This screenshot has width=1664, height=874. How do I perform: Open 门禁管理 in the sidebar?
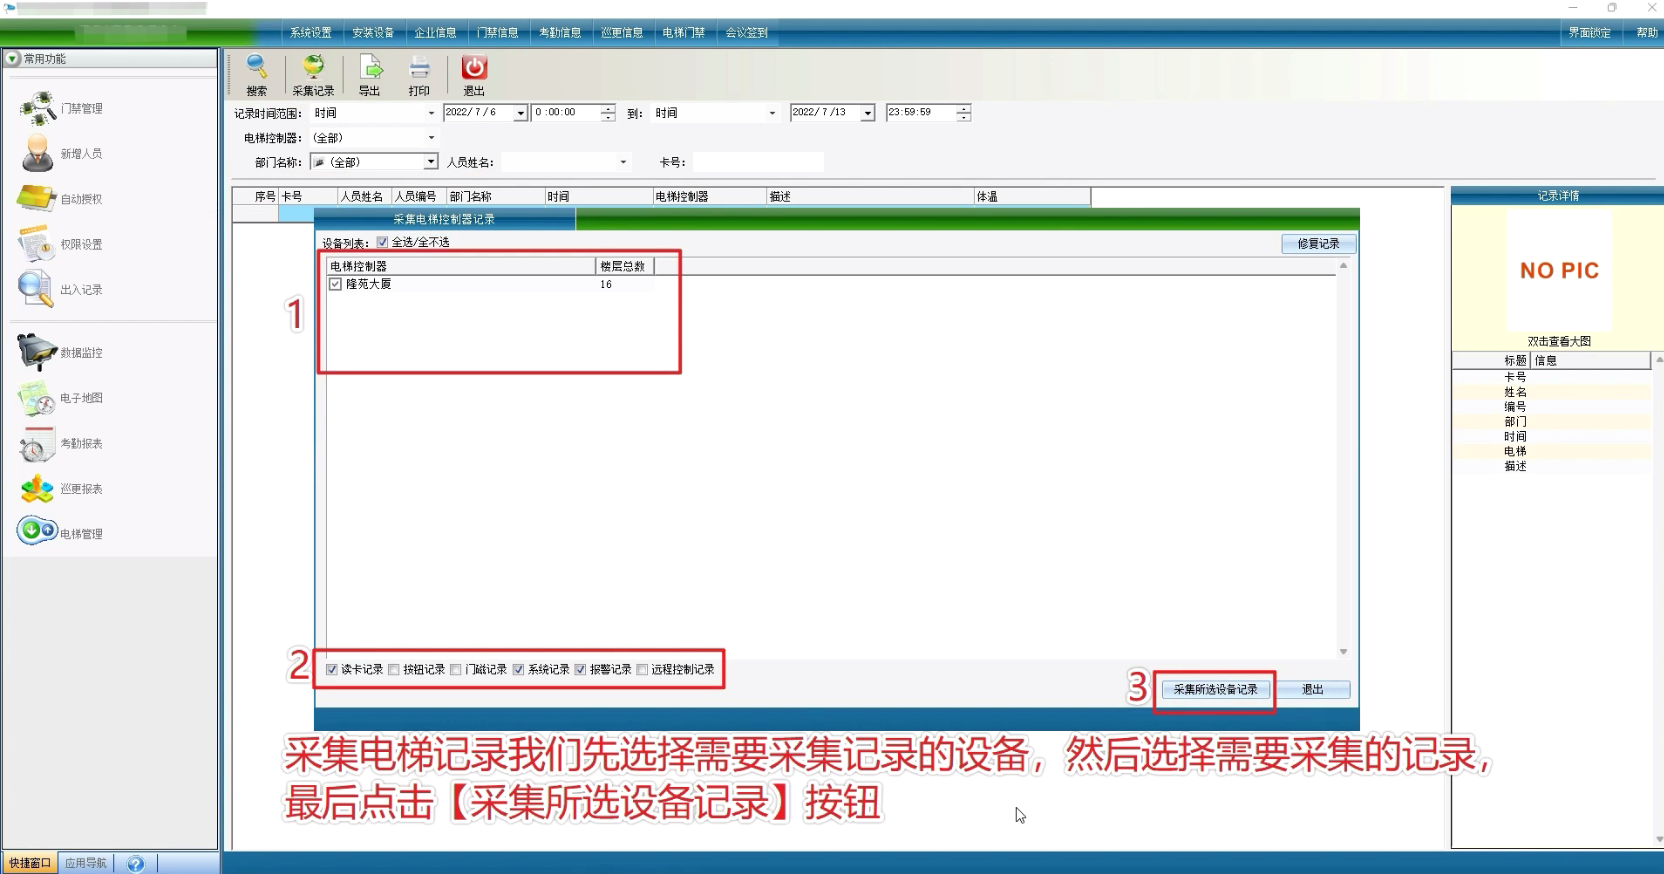(x=60, y=108)
